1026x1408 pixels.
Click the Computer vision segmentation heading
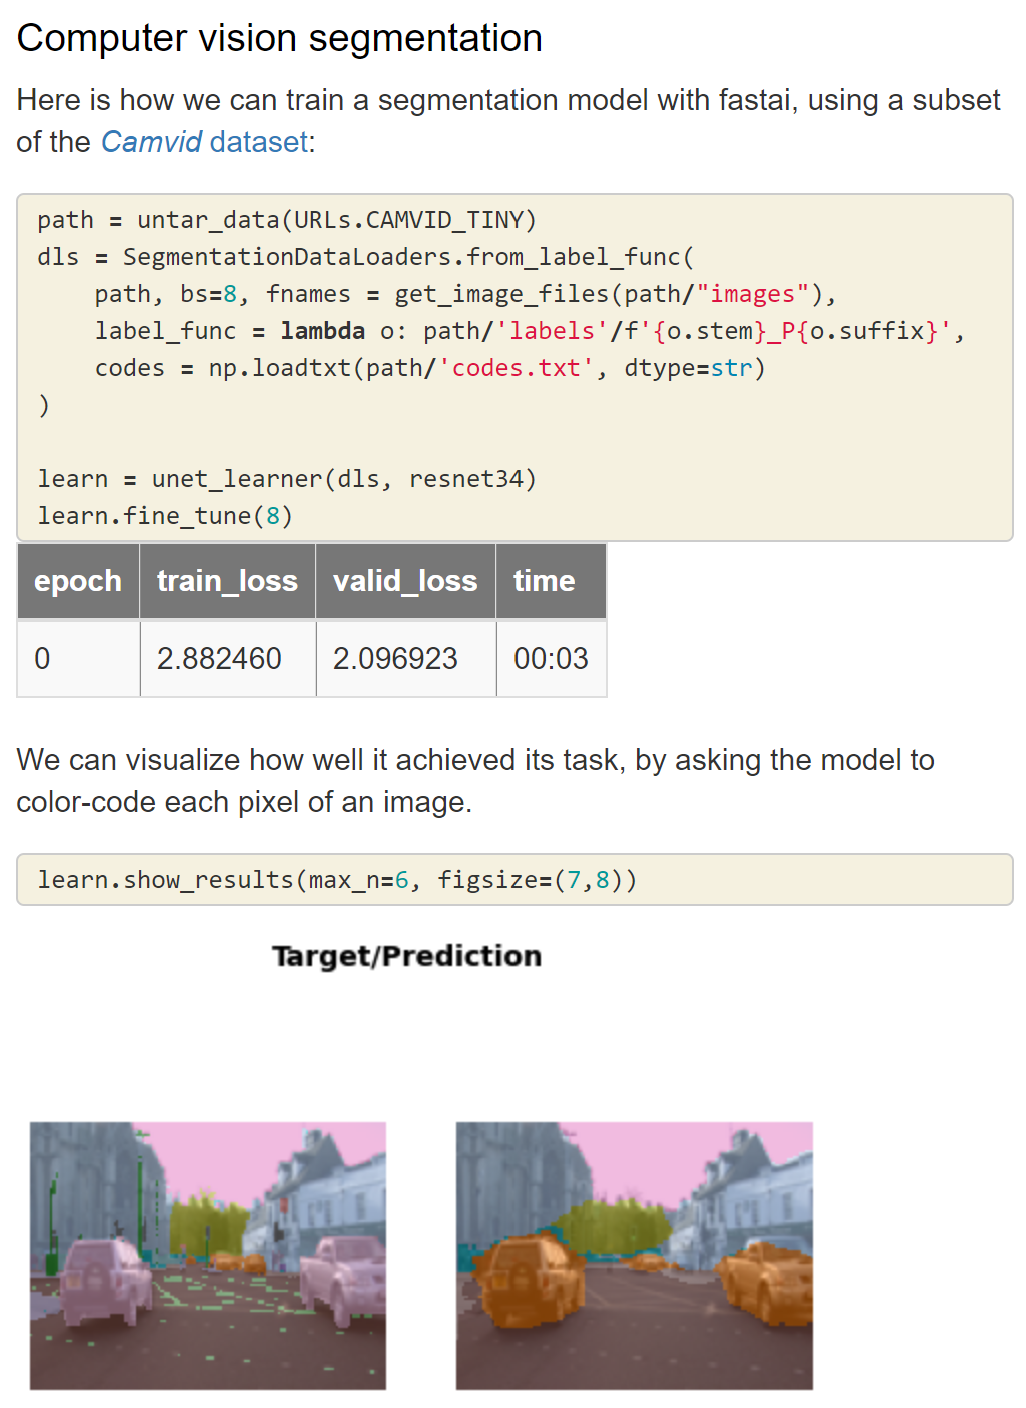coord(280,39)
